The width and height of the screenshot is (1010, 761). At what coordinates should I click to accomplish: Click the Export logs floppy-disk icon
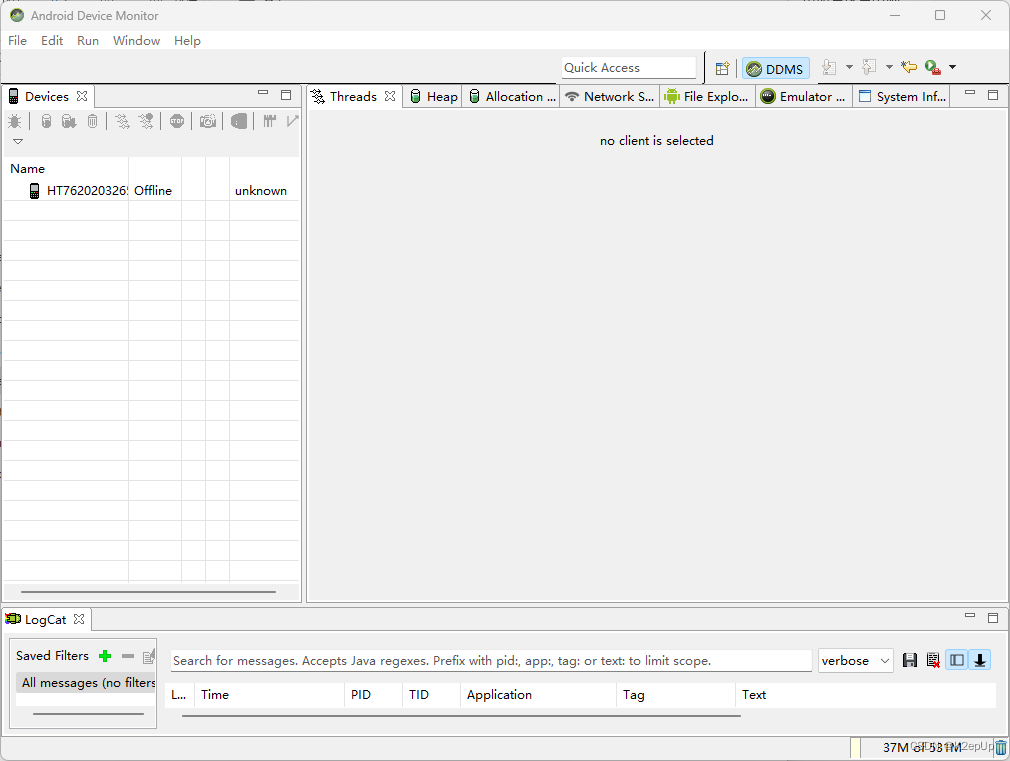click(910, 660)
